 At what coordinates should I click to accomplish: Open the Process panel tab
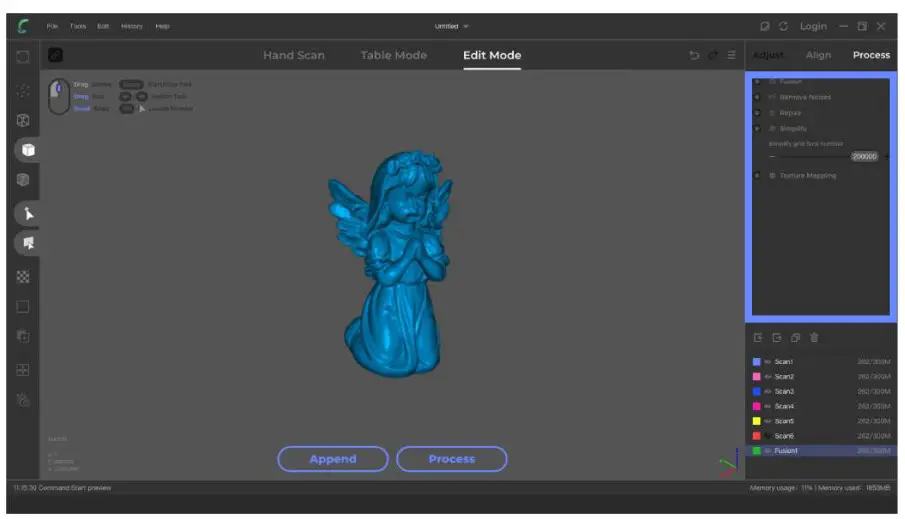click(871, 55)
